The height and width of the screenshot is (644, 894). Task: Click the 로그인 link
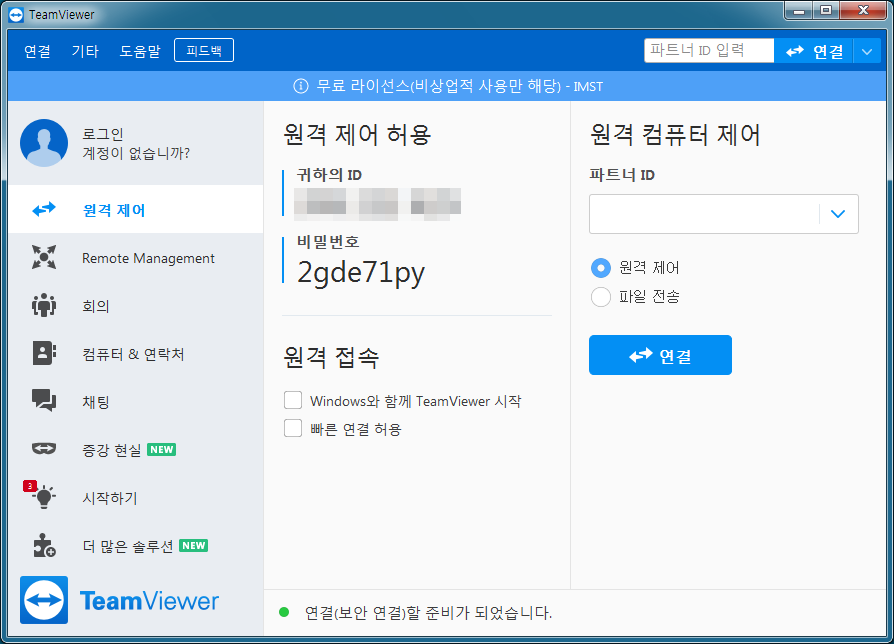(103, 134)
